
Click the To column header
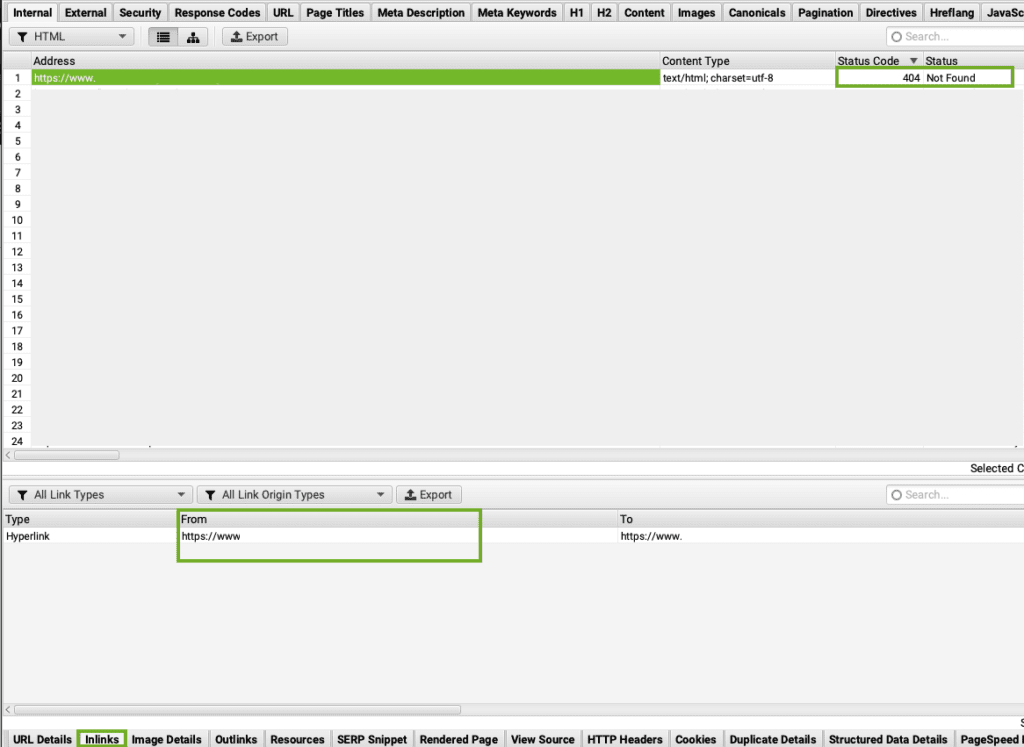[821, 519]
